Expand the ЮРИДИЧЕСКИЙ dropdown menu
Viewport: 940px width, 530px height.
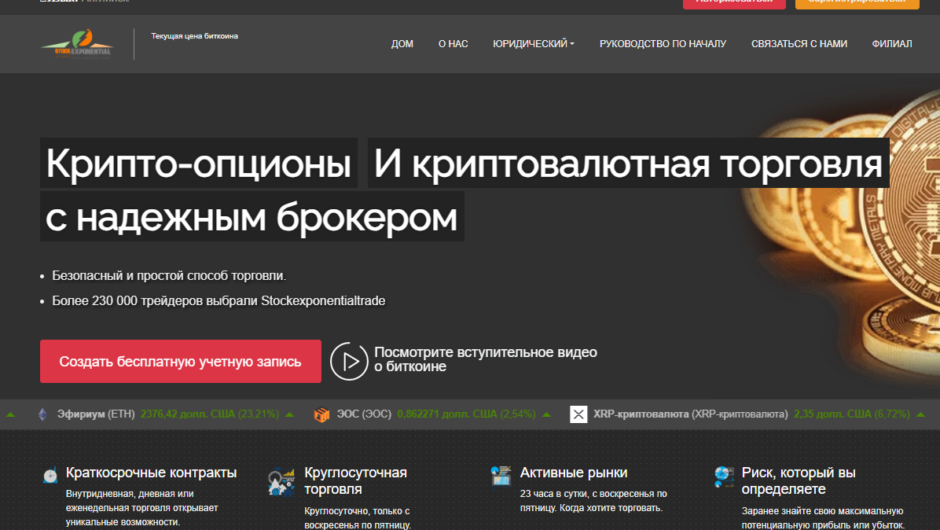click(534, 44)
